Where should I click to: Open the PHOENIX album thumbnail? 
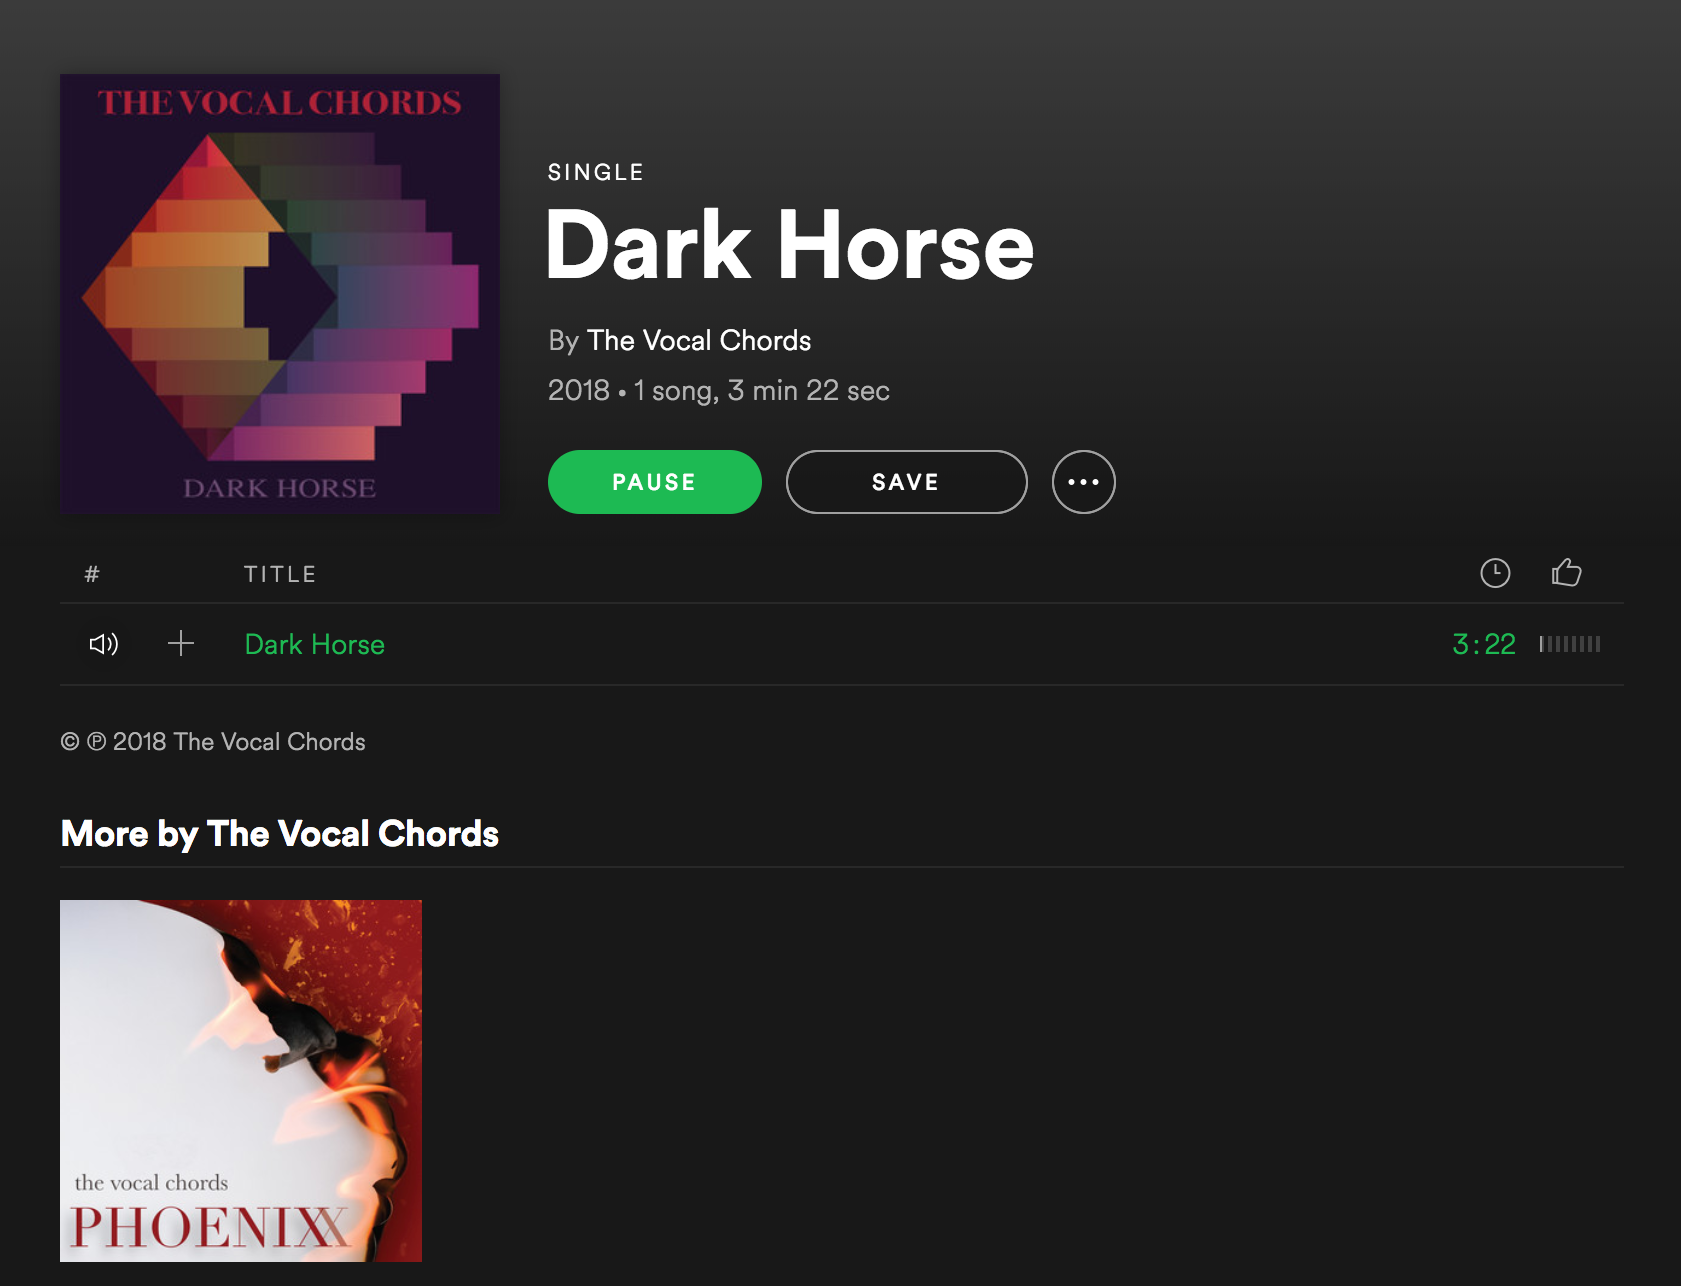241,1081
